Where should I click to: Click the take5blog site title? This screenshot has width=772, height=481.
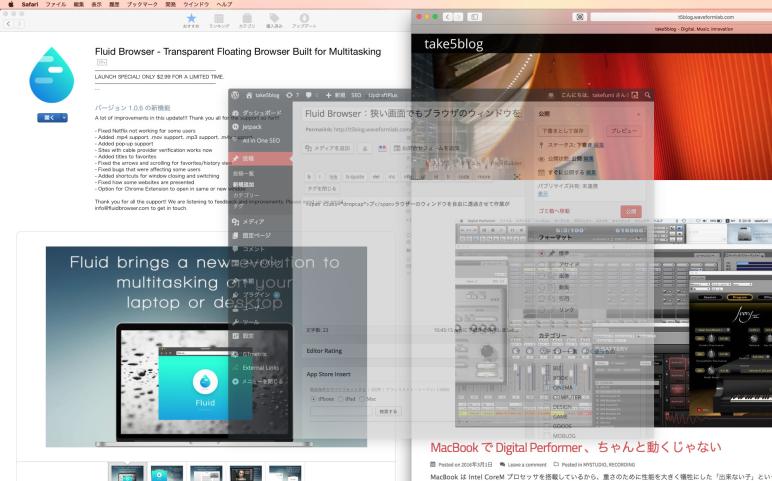tap(453, 44)
